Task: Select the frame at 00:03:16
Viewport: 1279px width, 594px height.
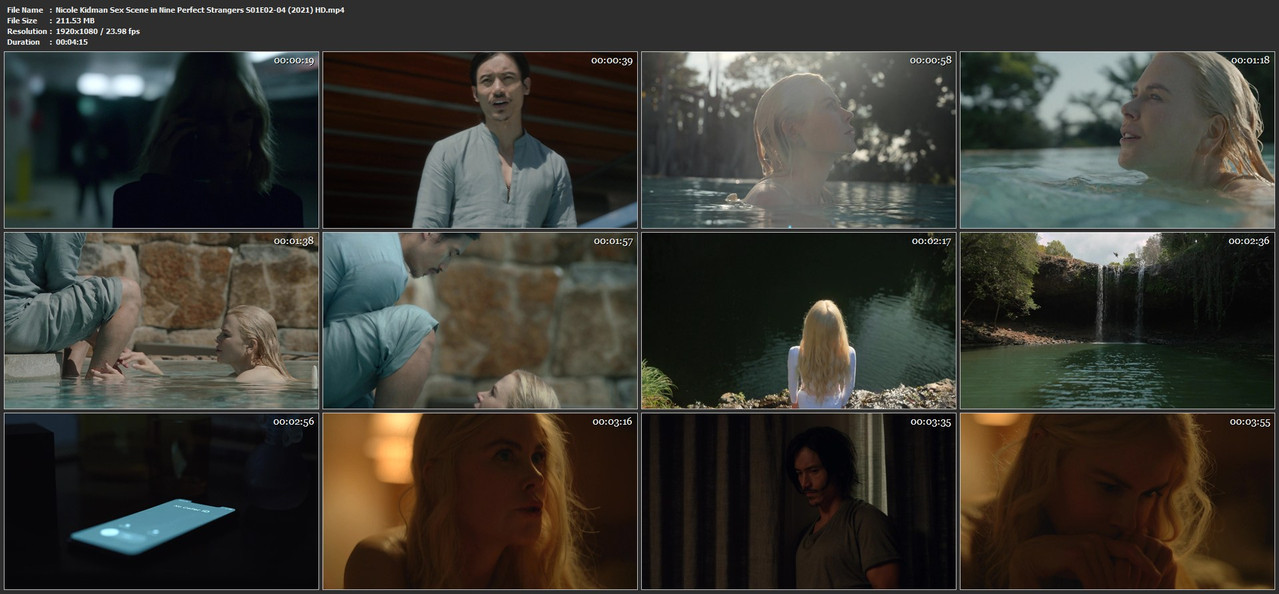Action: (x=480, y=501)
